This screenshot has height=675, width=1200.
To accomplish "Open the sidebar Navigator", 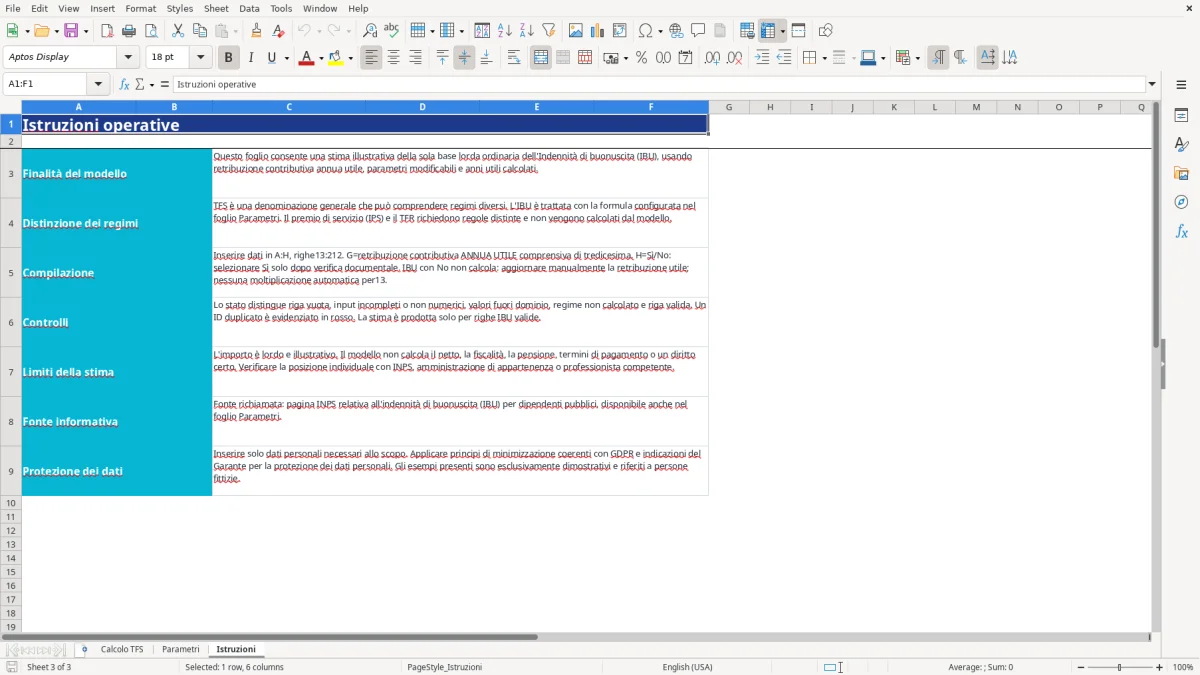I will coord(1181,202).
